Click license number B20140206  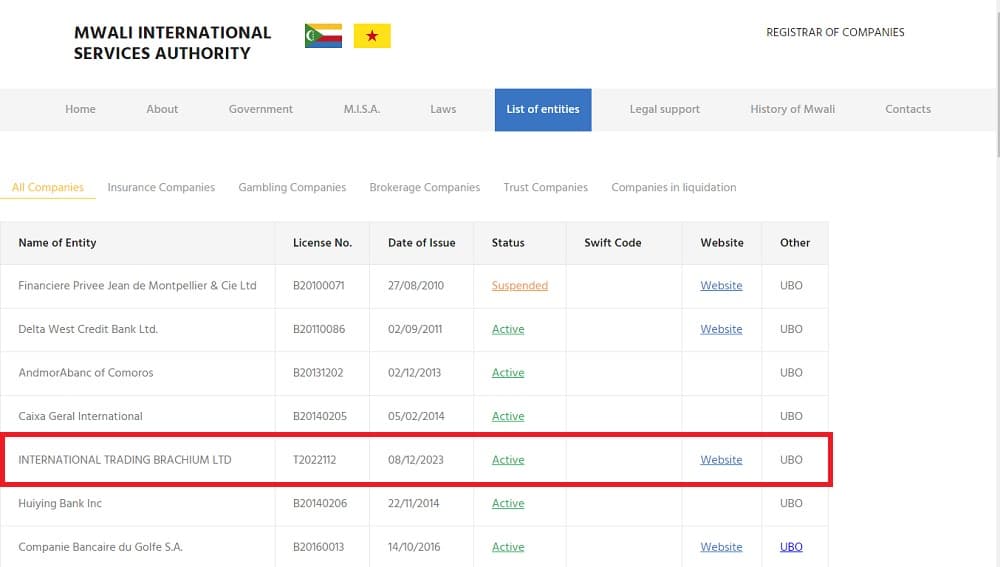[x=320, y=503]
